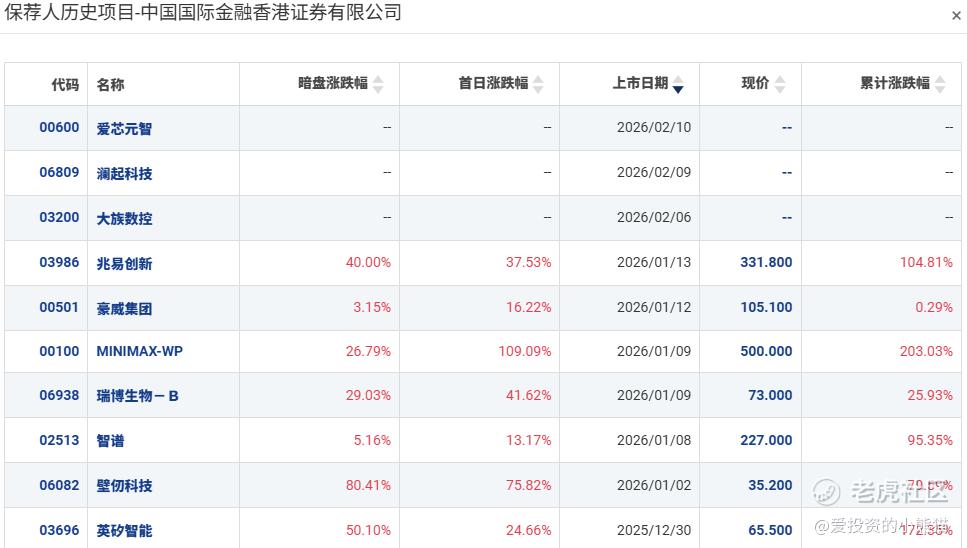Viewport: 967px width, 548px height.
Task: Open stock code 06082
Action: (x=59, y=486)
